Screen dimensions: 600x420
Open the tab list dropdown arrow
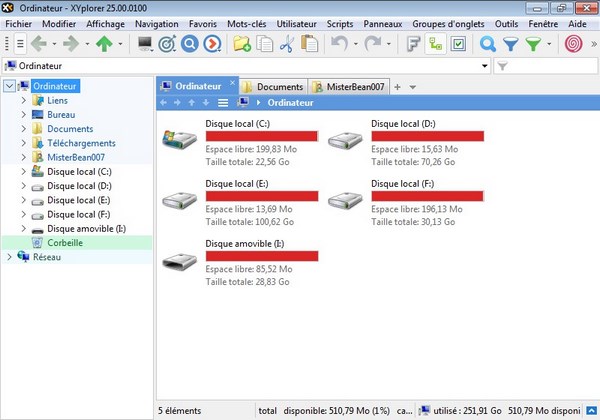(412, 87)
